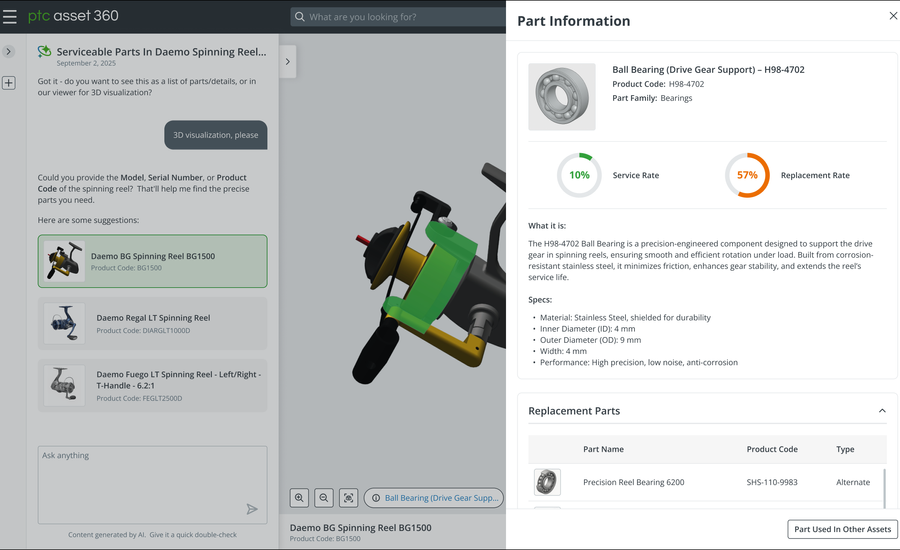
Task: Click the zoom in magnifier in viewer
Action: (x=299, y=497)
